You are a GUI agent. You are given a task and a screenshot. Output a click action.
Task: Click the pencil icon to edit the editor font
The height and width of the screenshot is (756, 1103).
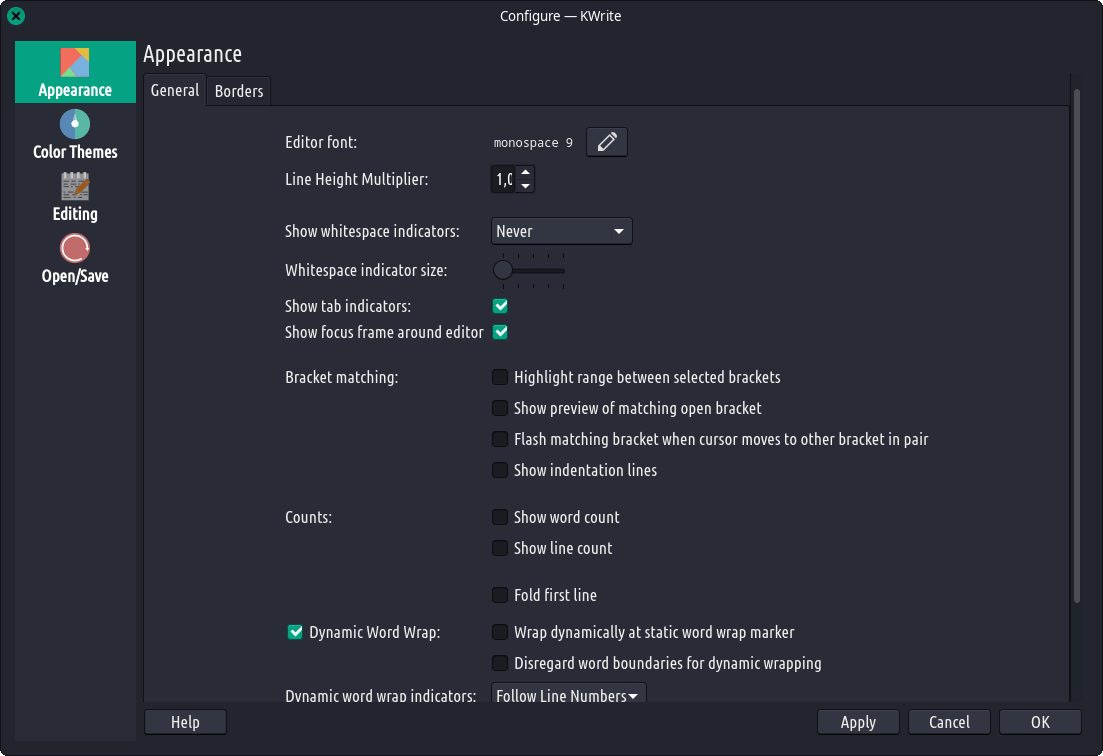click(x=607, y=143)
